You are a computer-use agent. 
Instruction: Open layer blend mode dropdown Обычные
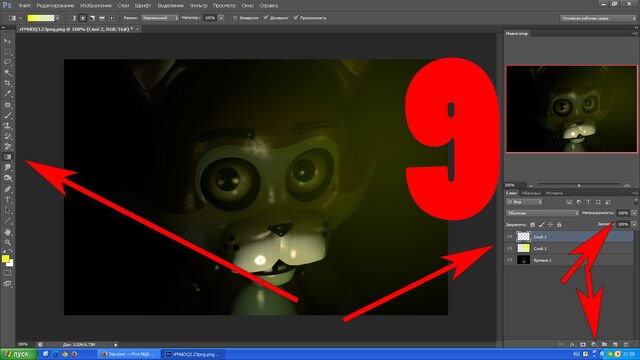point(542,213)
